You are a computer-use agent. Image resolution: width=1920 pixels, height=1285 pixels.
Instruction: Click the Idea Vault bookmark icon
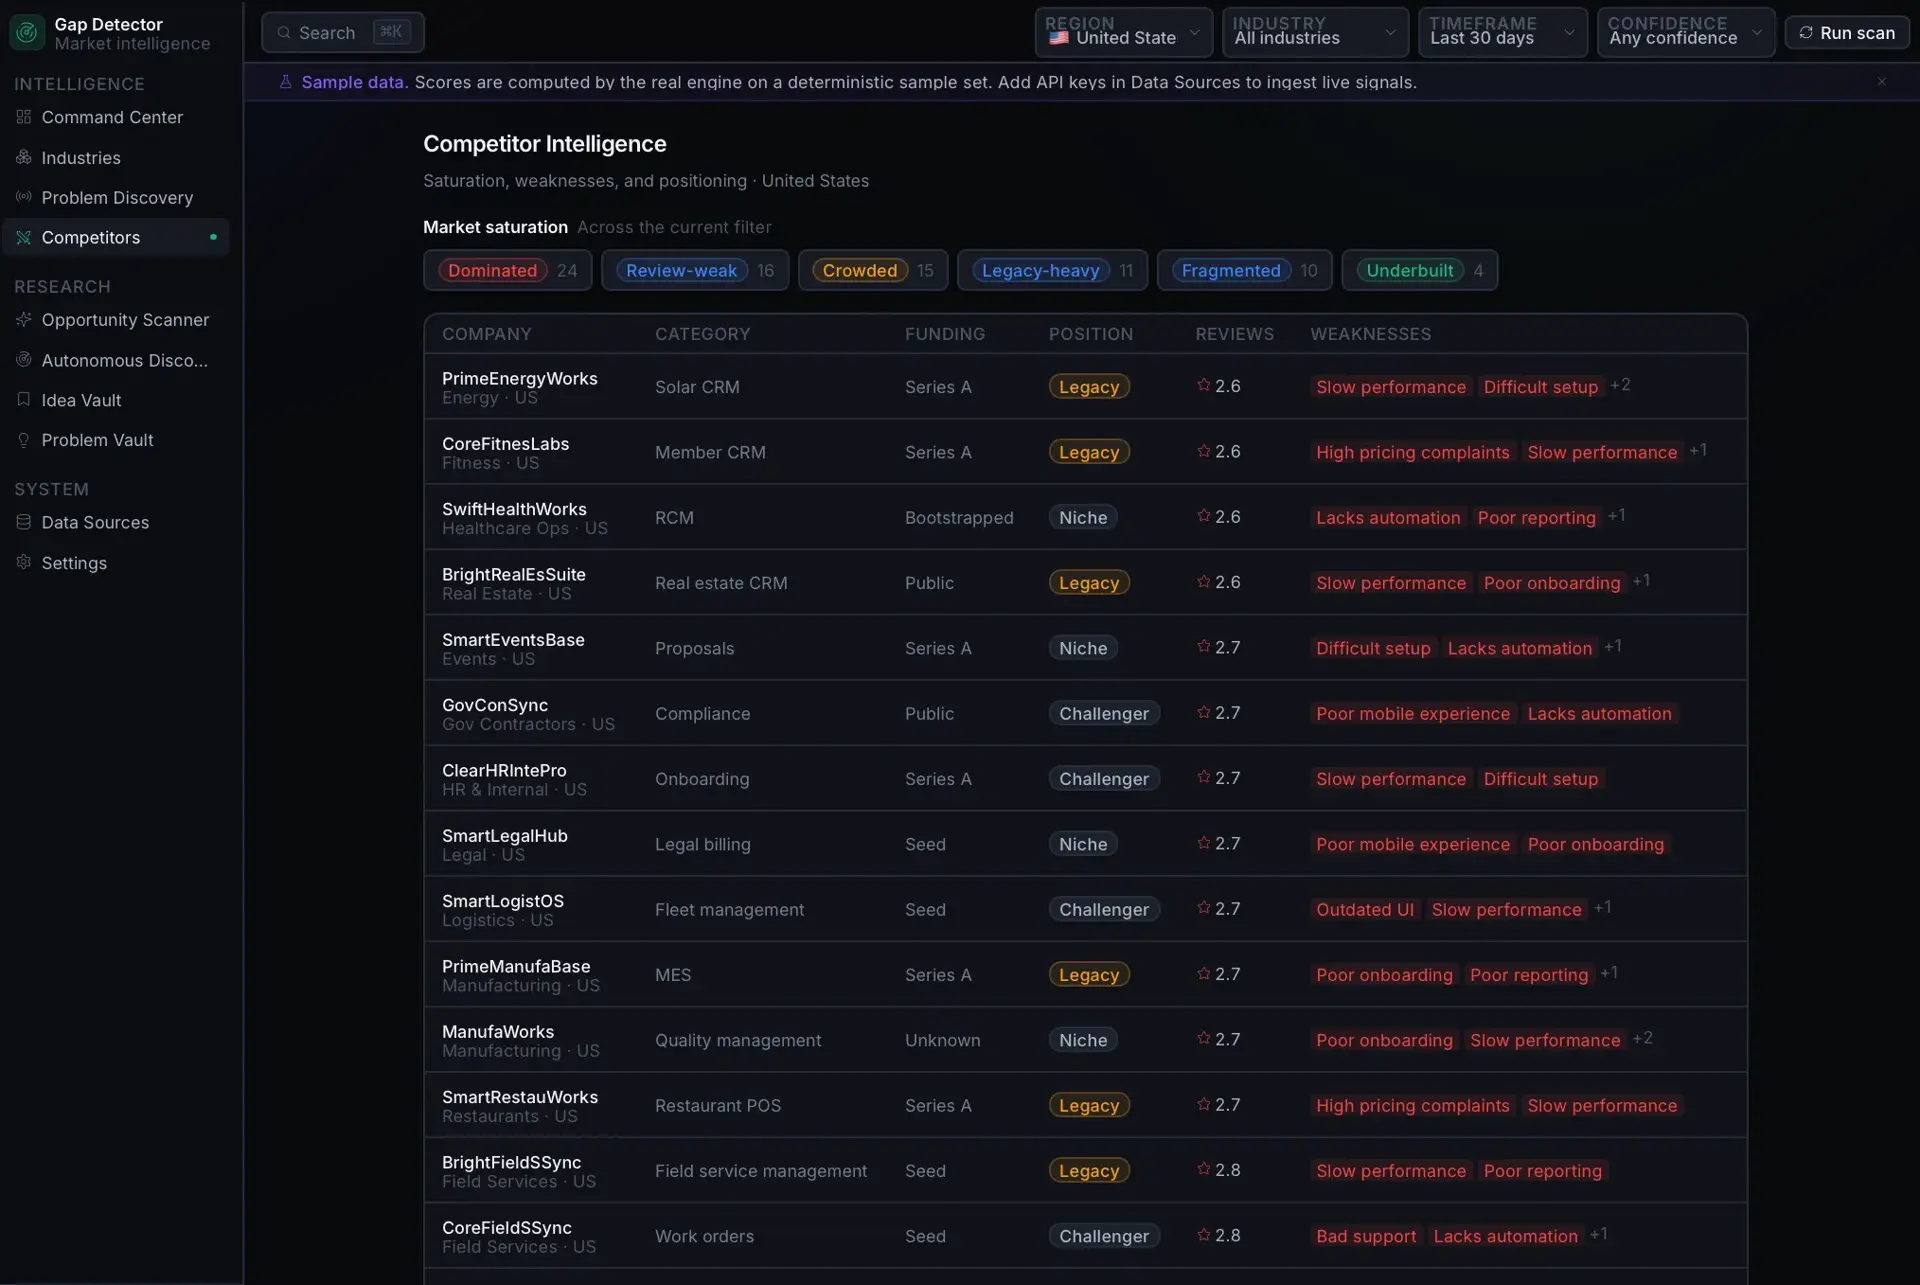coord(24,400)
